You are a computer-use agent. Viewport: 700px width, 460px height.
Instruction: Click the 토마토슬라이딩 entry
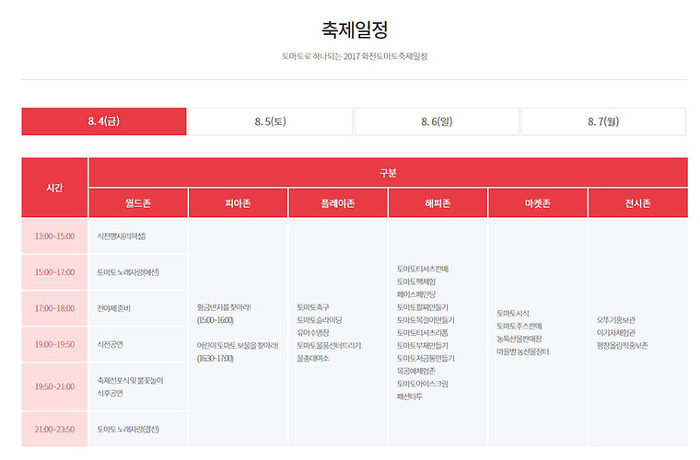[320, 320]
